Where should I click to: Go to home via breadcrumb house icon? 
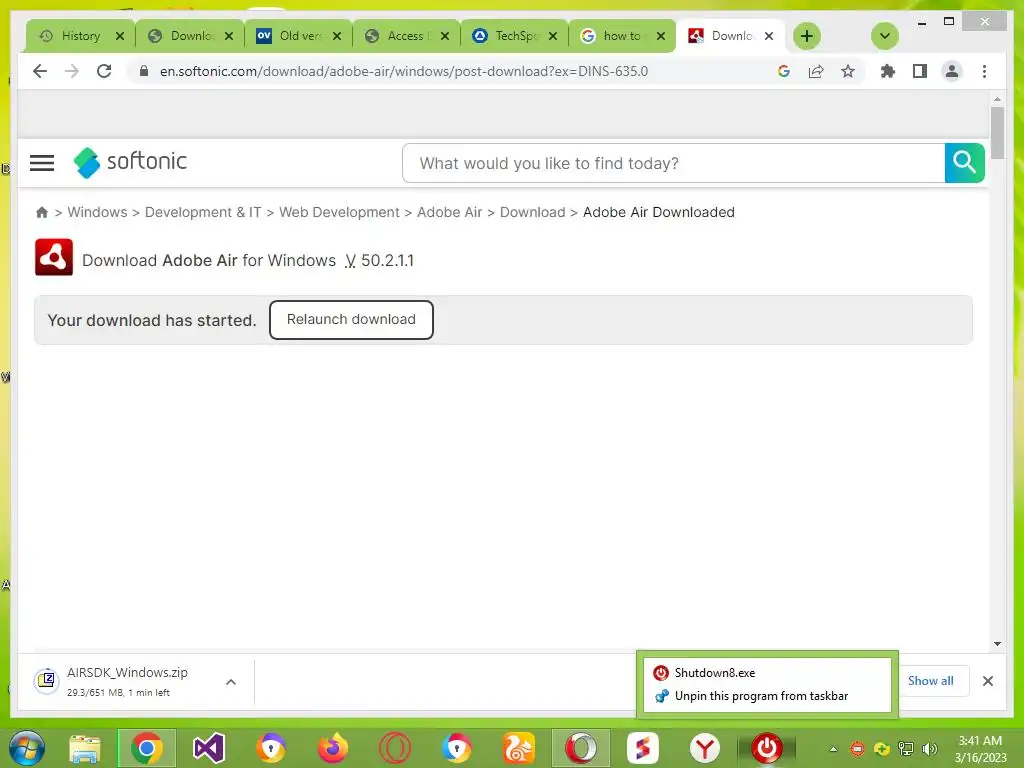pos(42,212)
